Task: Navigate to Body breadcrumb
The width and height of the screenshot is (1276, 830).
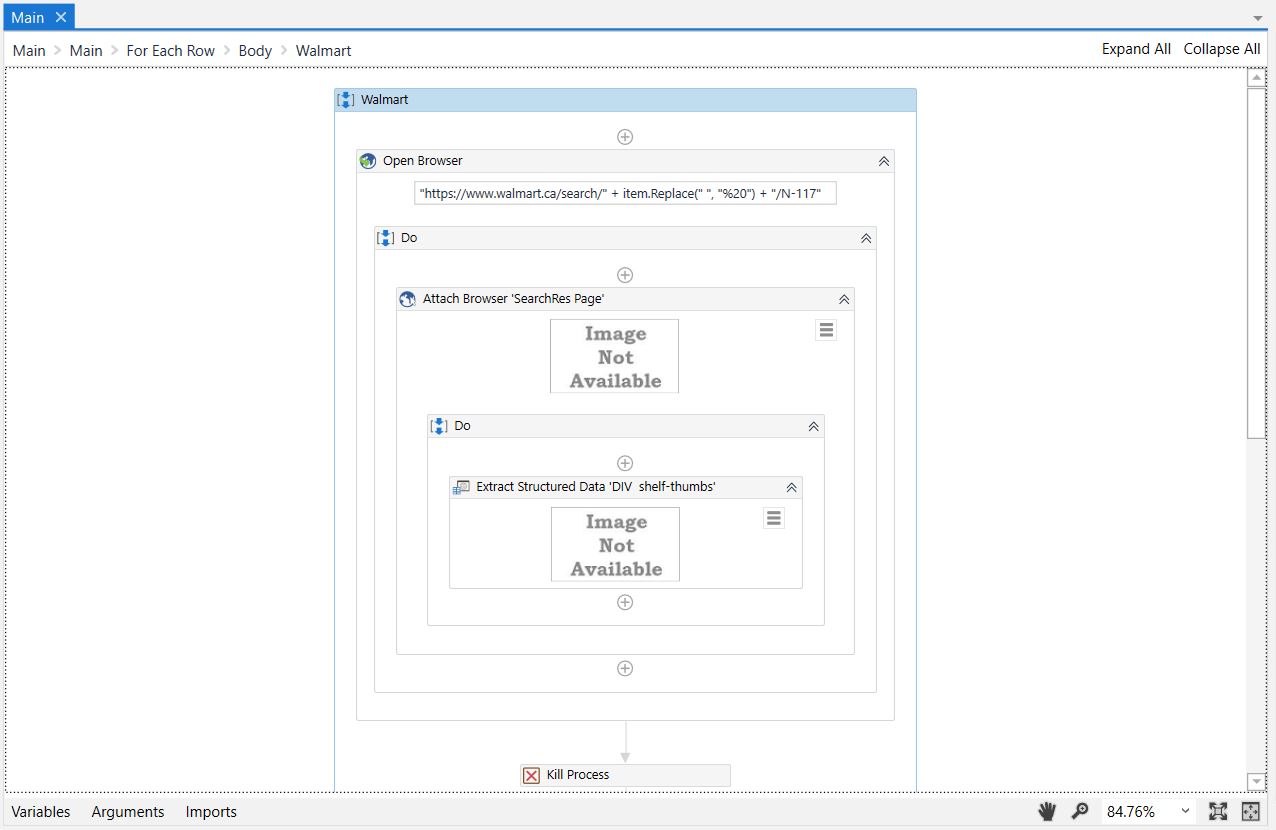Action: click(255, 50)
